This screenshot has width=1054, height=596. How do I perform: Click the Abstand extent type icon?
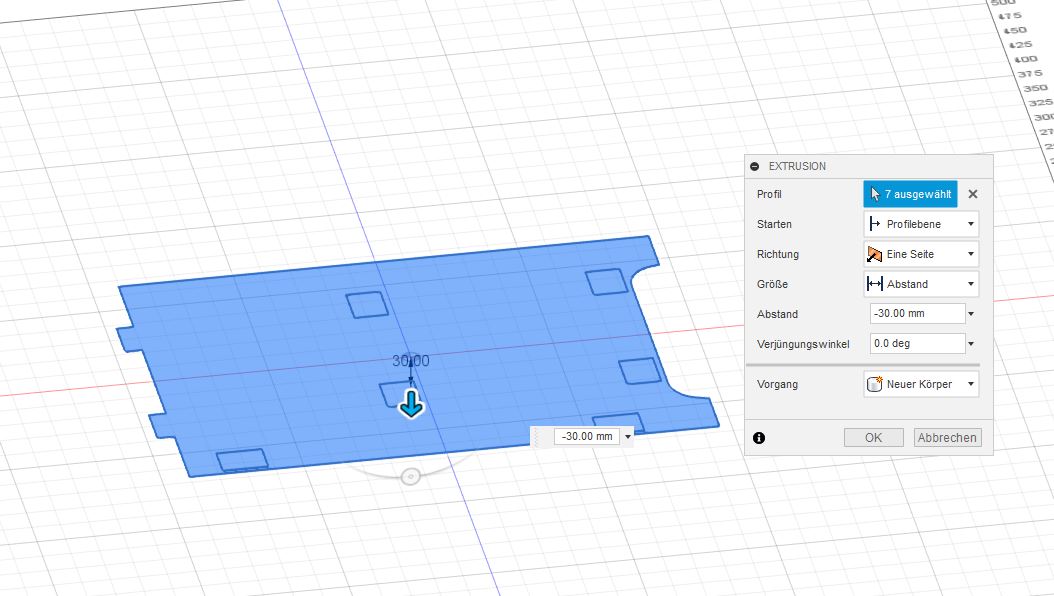click(x=875, y=284)
